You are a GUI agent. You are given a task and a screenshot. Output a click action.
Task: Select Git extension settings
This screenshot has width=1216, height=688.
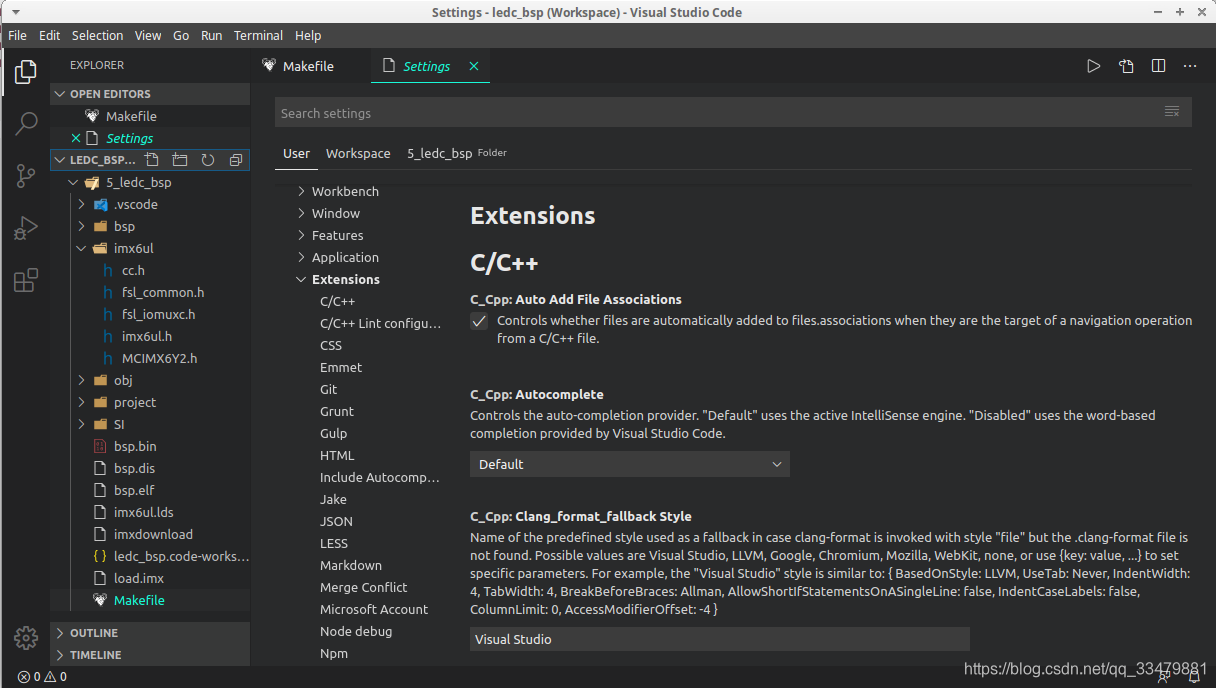[x=328, y=389]
